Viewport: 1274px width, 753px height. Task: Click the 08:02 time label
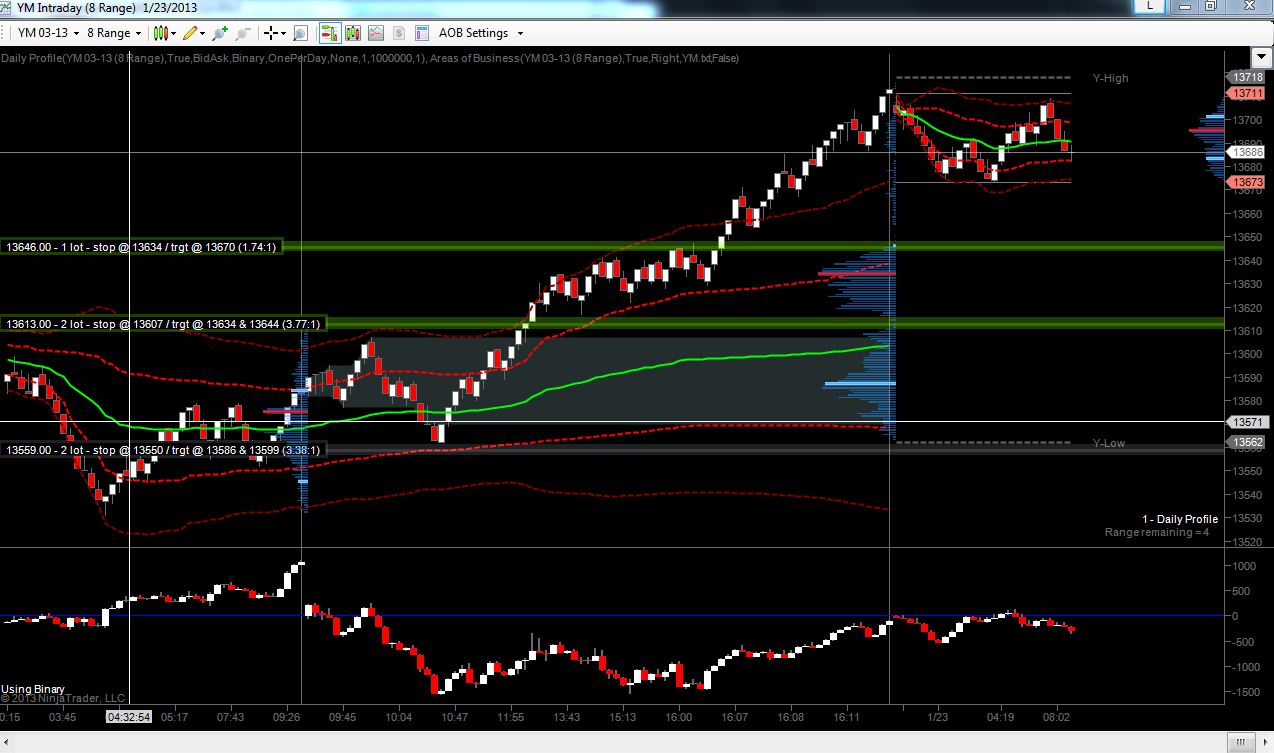1057,717
